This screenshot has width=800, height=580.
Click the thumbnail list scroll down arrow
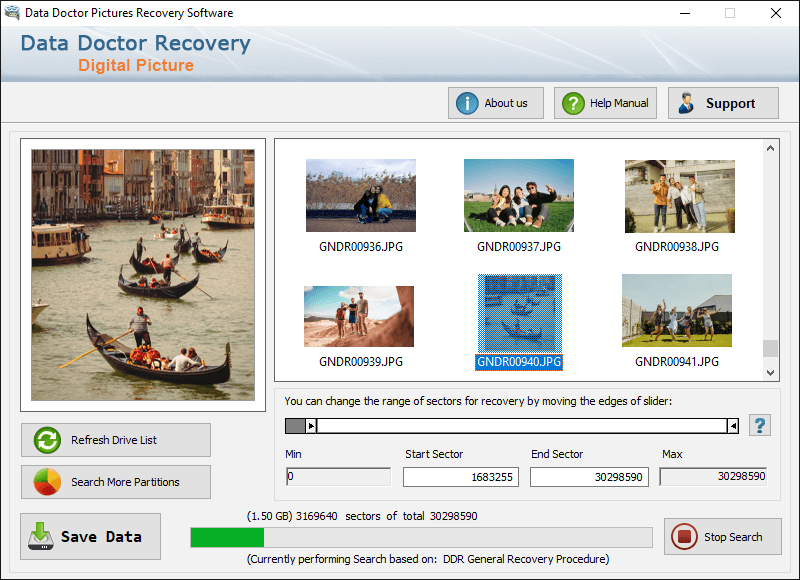point(770,373)
